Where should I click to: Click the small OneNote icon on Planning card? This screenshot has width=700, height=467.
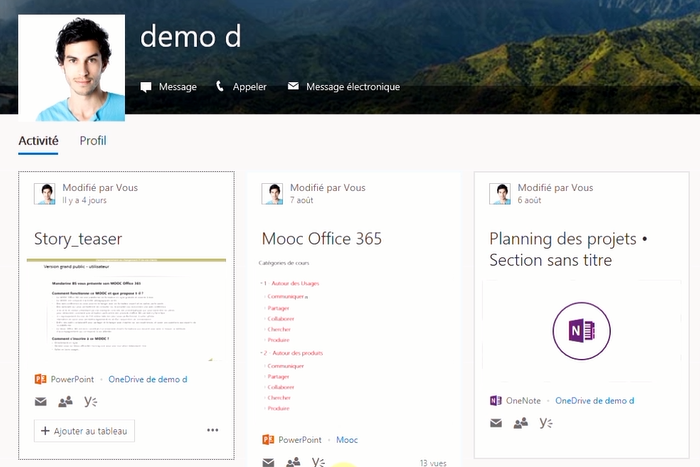(496, 400)
